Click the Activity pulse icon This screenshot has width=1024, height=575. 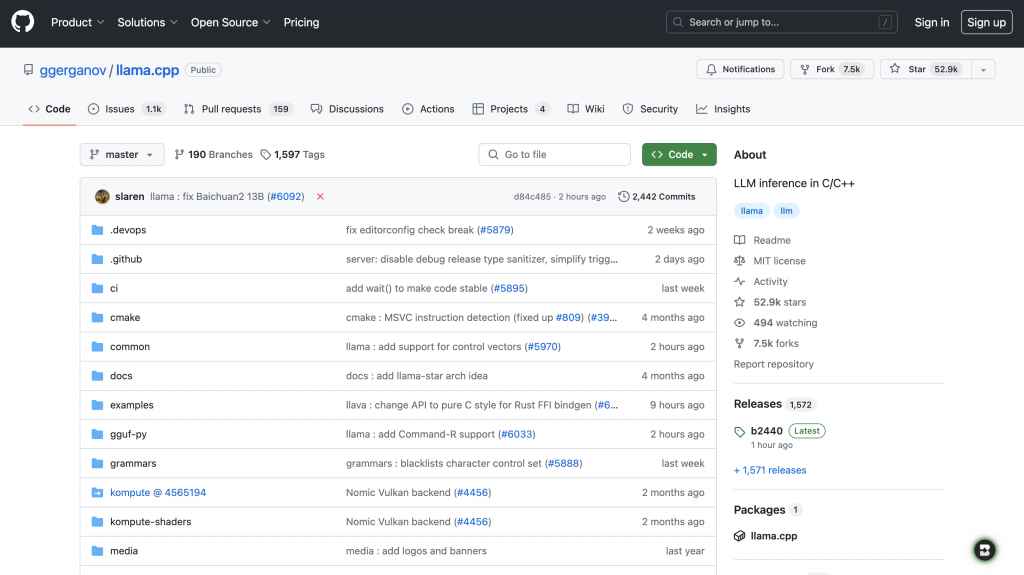[739, 281]
